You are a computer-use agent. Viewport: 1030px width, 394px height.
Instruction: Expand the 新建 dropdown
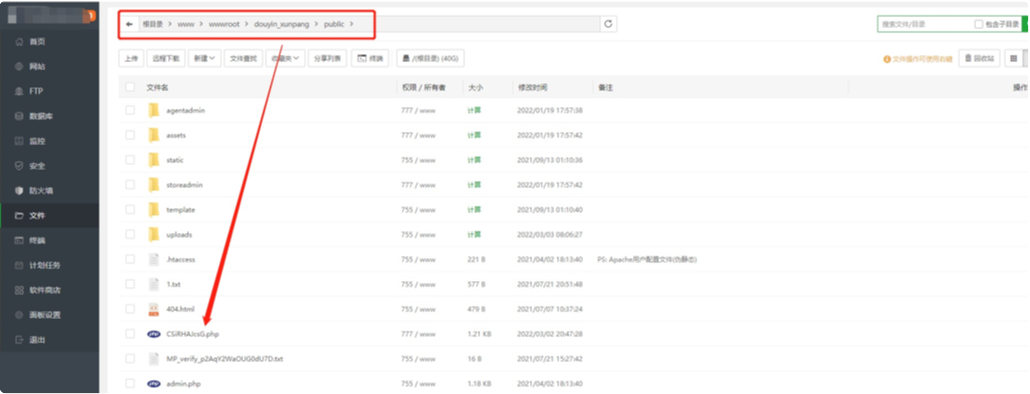click(204, 58)
